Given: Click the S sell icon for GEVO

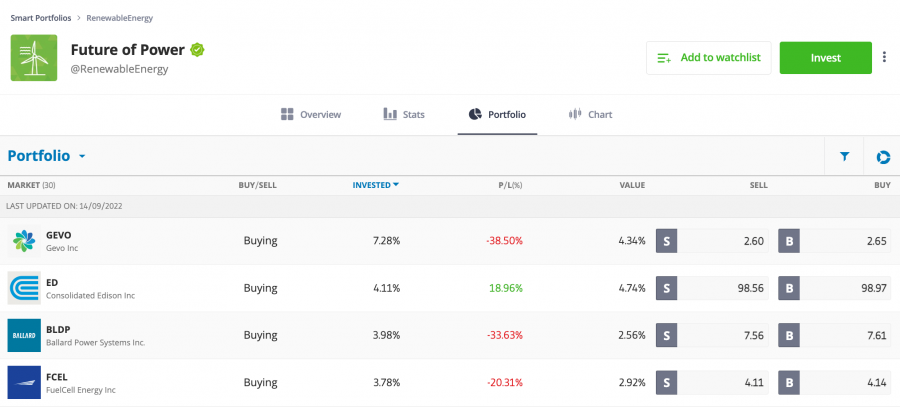Looking at the screenshot, I should (666, 241).
